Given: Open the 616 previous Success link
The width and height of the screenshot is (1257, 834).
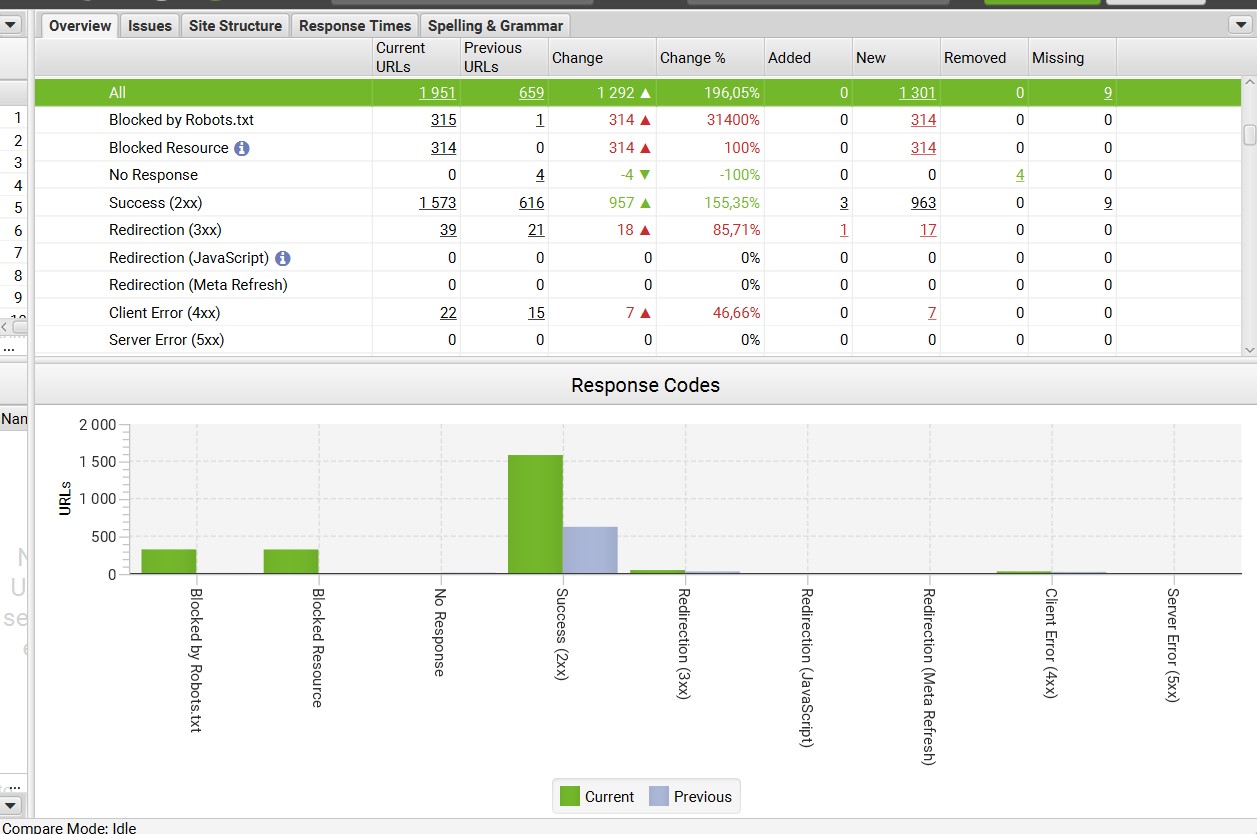Looking at the screenshot, I should coord(531,203).
